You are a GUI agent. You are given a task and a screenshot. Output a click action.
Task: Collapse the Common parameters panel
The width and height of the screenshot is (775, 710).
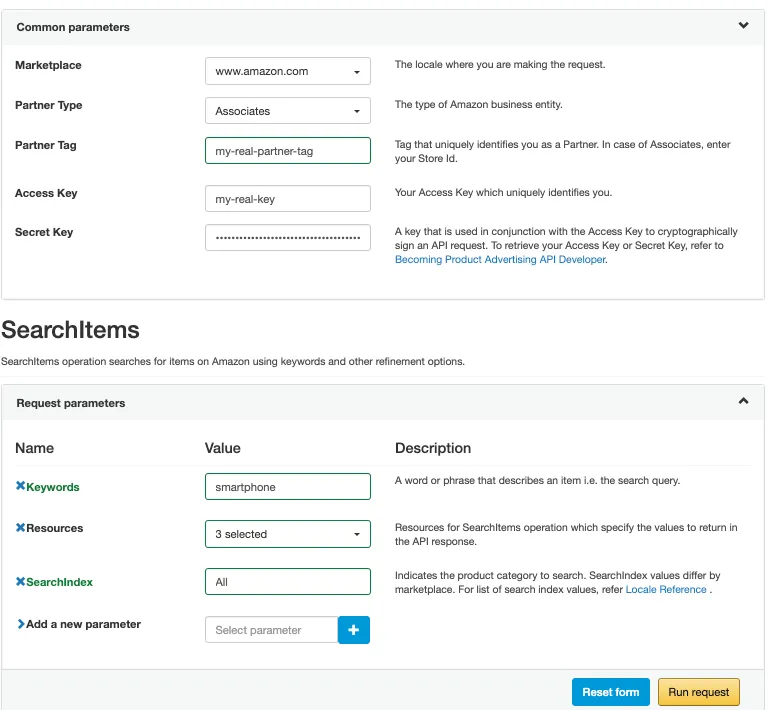(743, 26)
